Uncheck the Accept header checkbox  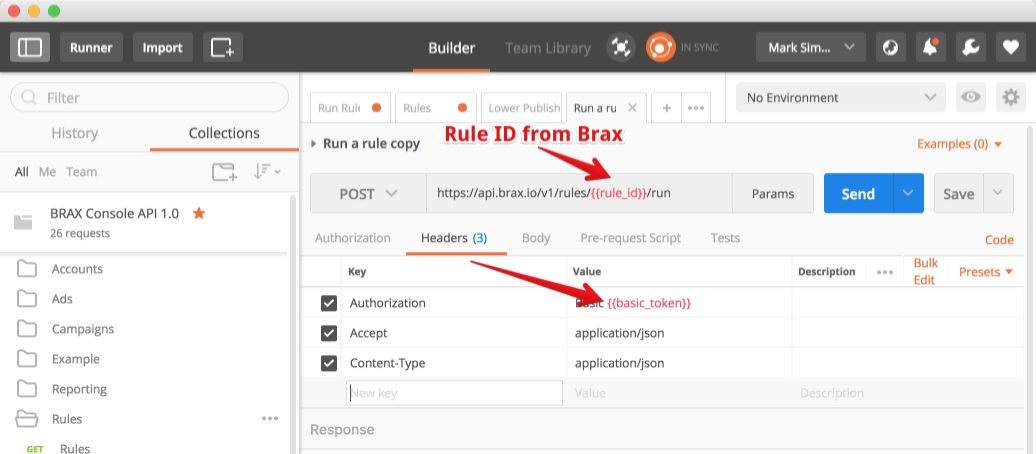(x=328, y=333)
